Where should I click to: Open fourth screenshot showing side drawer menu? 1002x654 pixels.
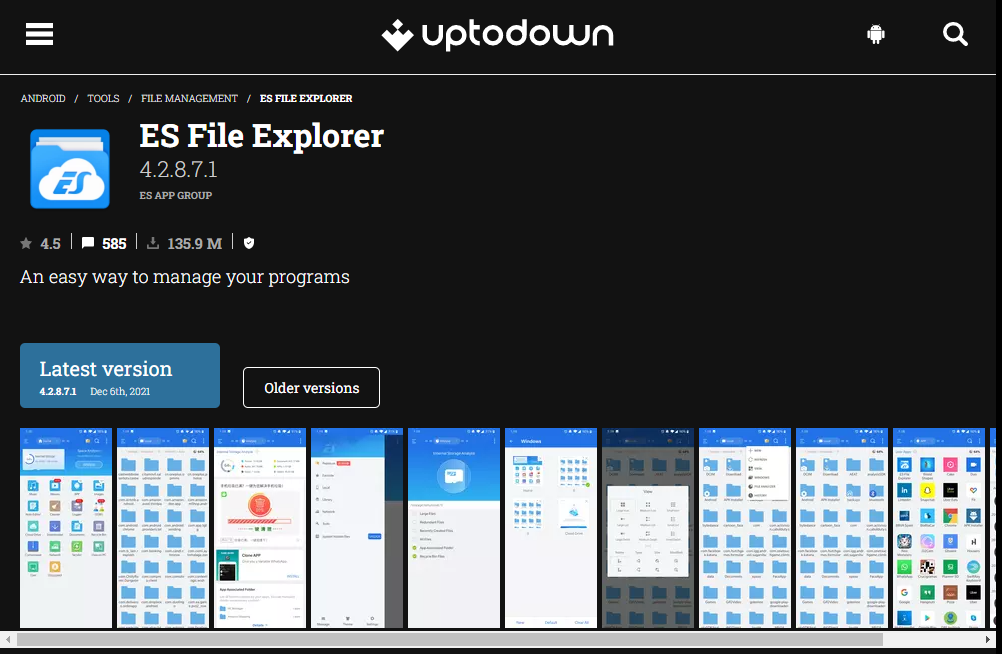point(357,528)
